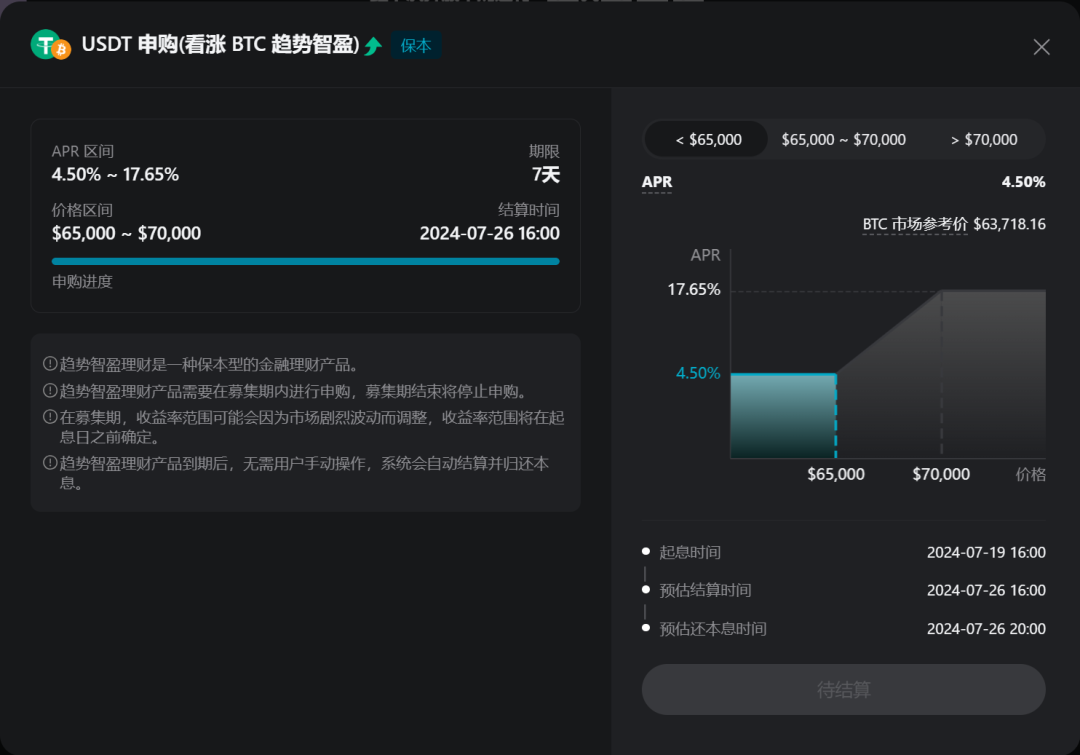Viewport: 1080px width, 755px height.
Task: Switch to the $65,000 ~ $70,000 range tab
Action: point(843,139)
